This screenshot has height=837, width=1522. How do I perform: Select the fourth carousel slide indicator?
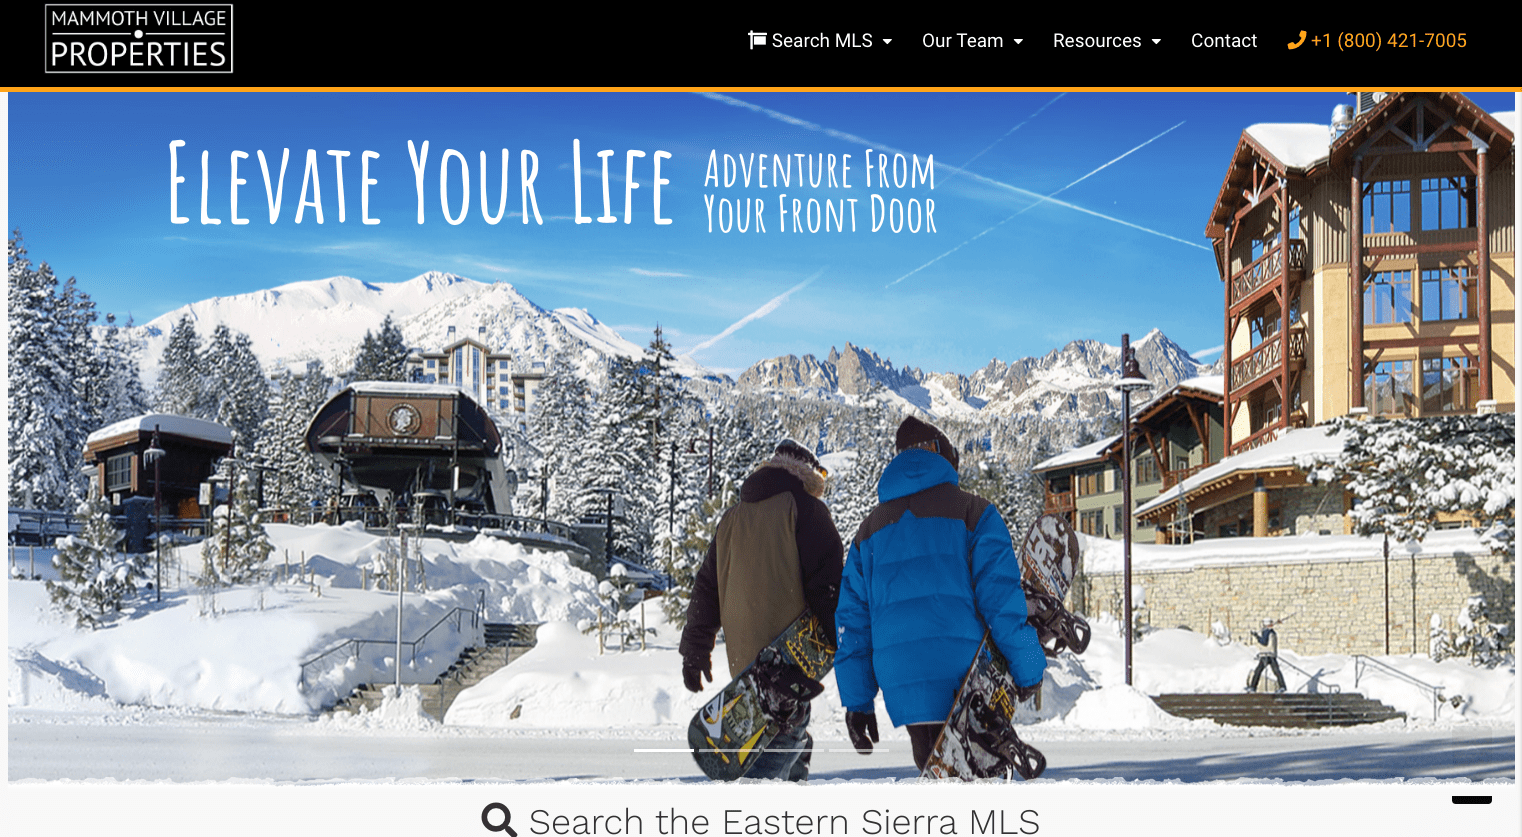pyautogui.click(x=859, y=750)
